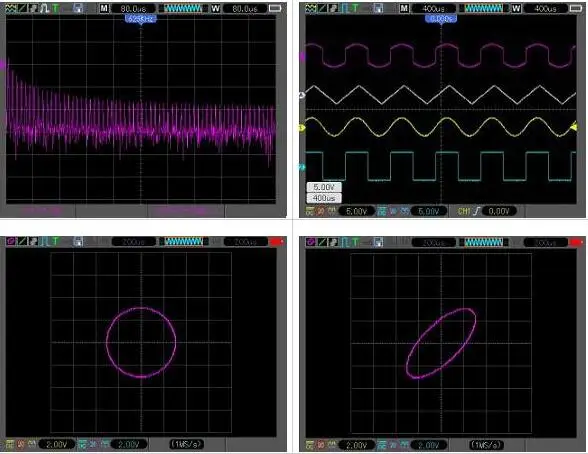Click the waveform memory bar in the 80.0us FFT panel

coord(183,8)
